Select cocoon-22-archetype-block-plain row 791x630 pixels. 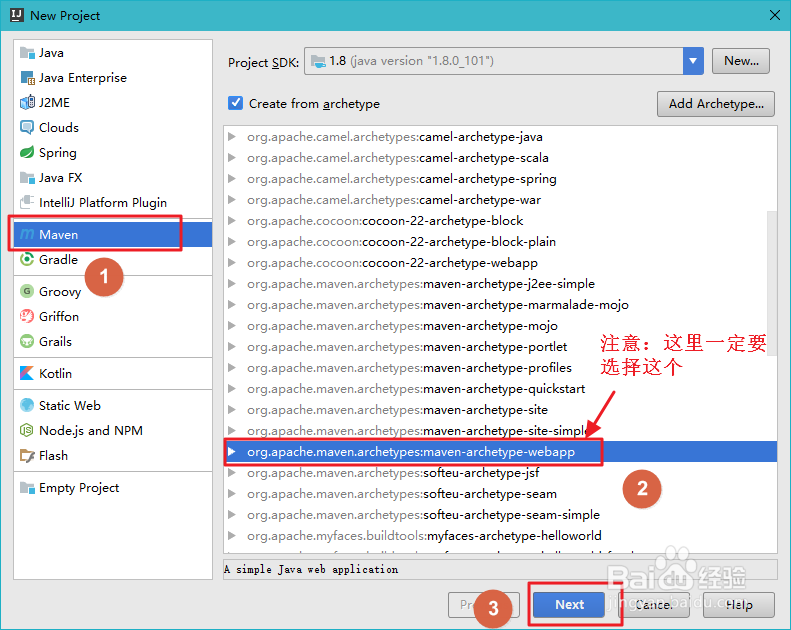pyautogui.click(x=500, y=242)
